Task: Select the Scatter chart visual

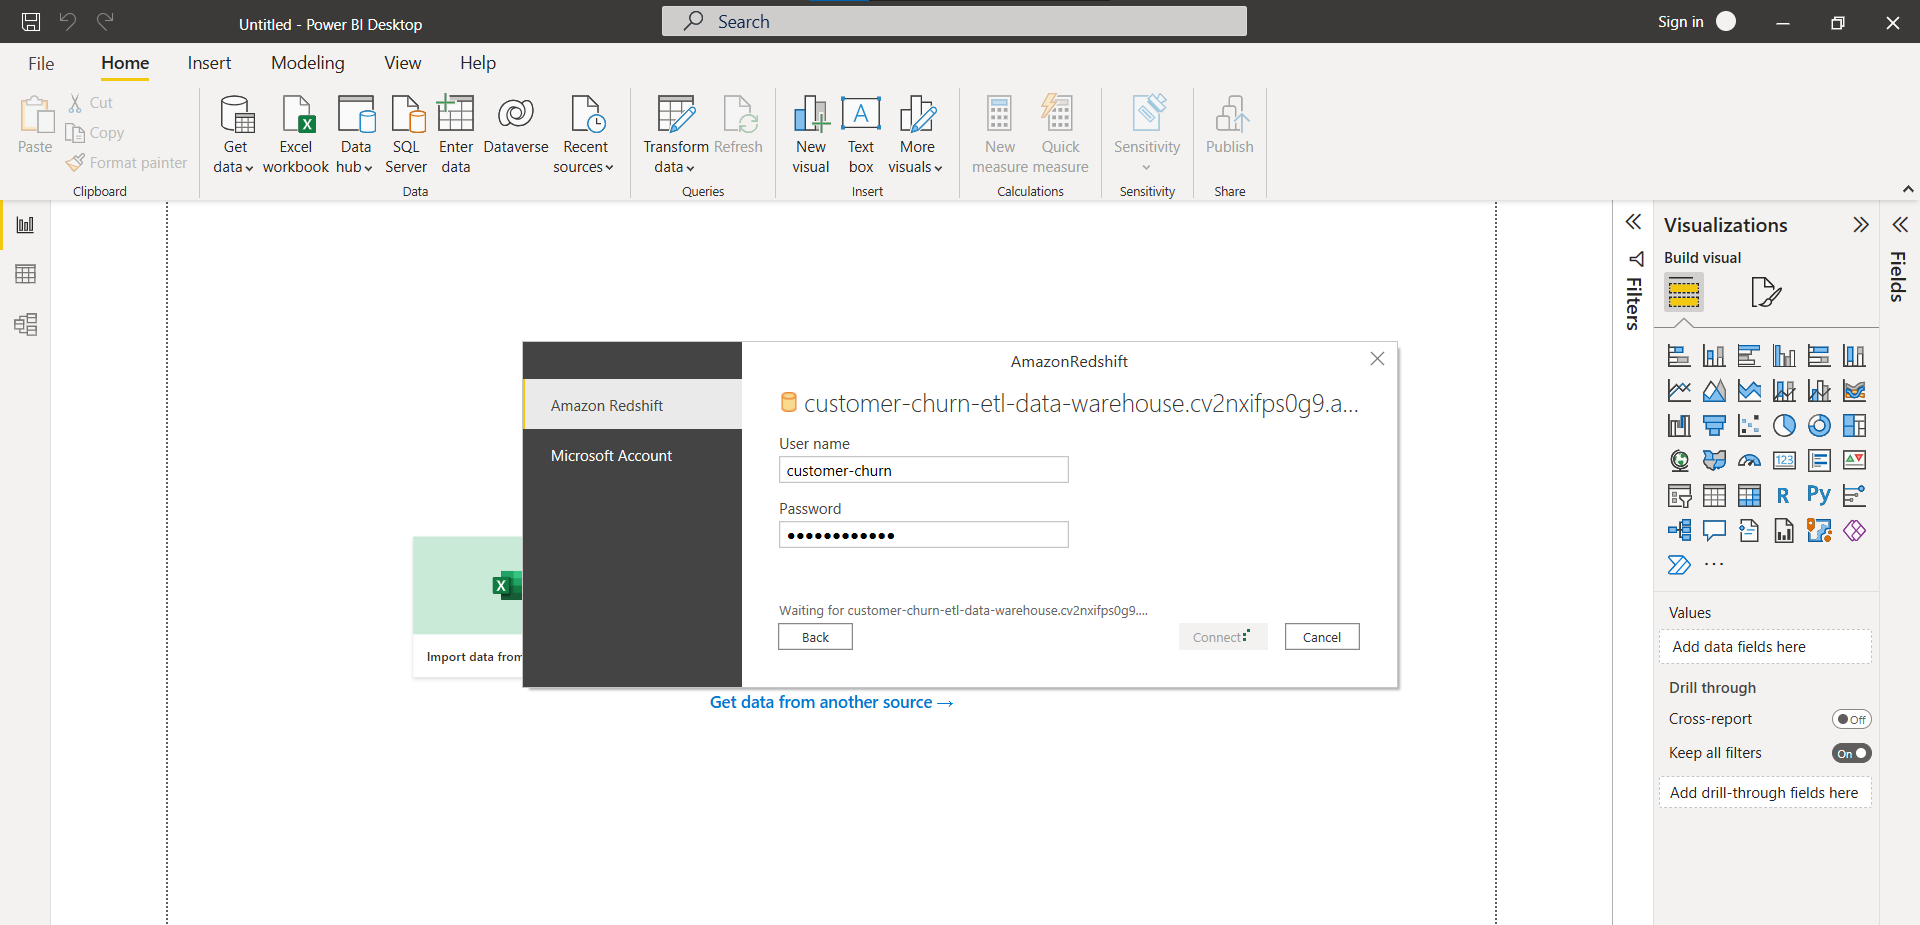Action: pyautogui.click(x=1749, y=426)
